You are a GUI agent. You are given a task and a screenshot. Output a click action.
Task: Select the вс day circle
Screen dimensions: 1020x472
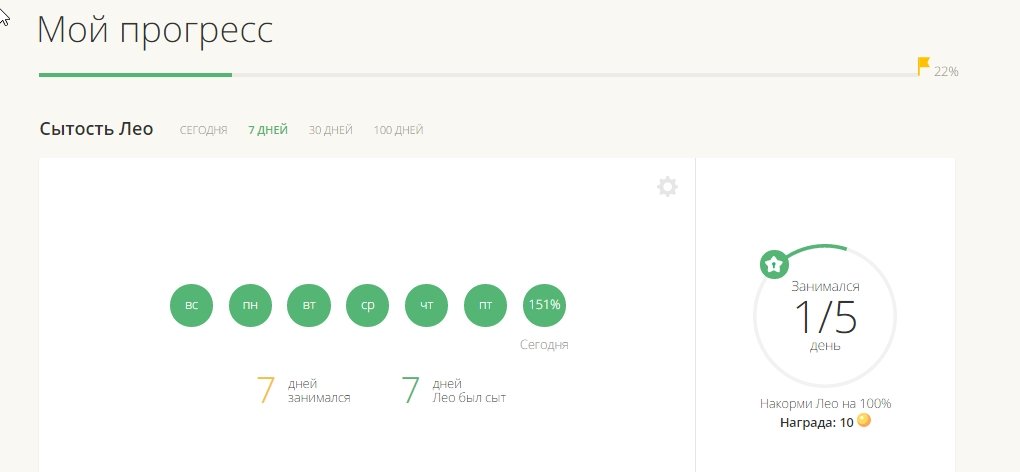point(191,306)
